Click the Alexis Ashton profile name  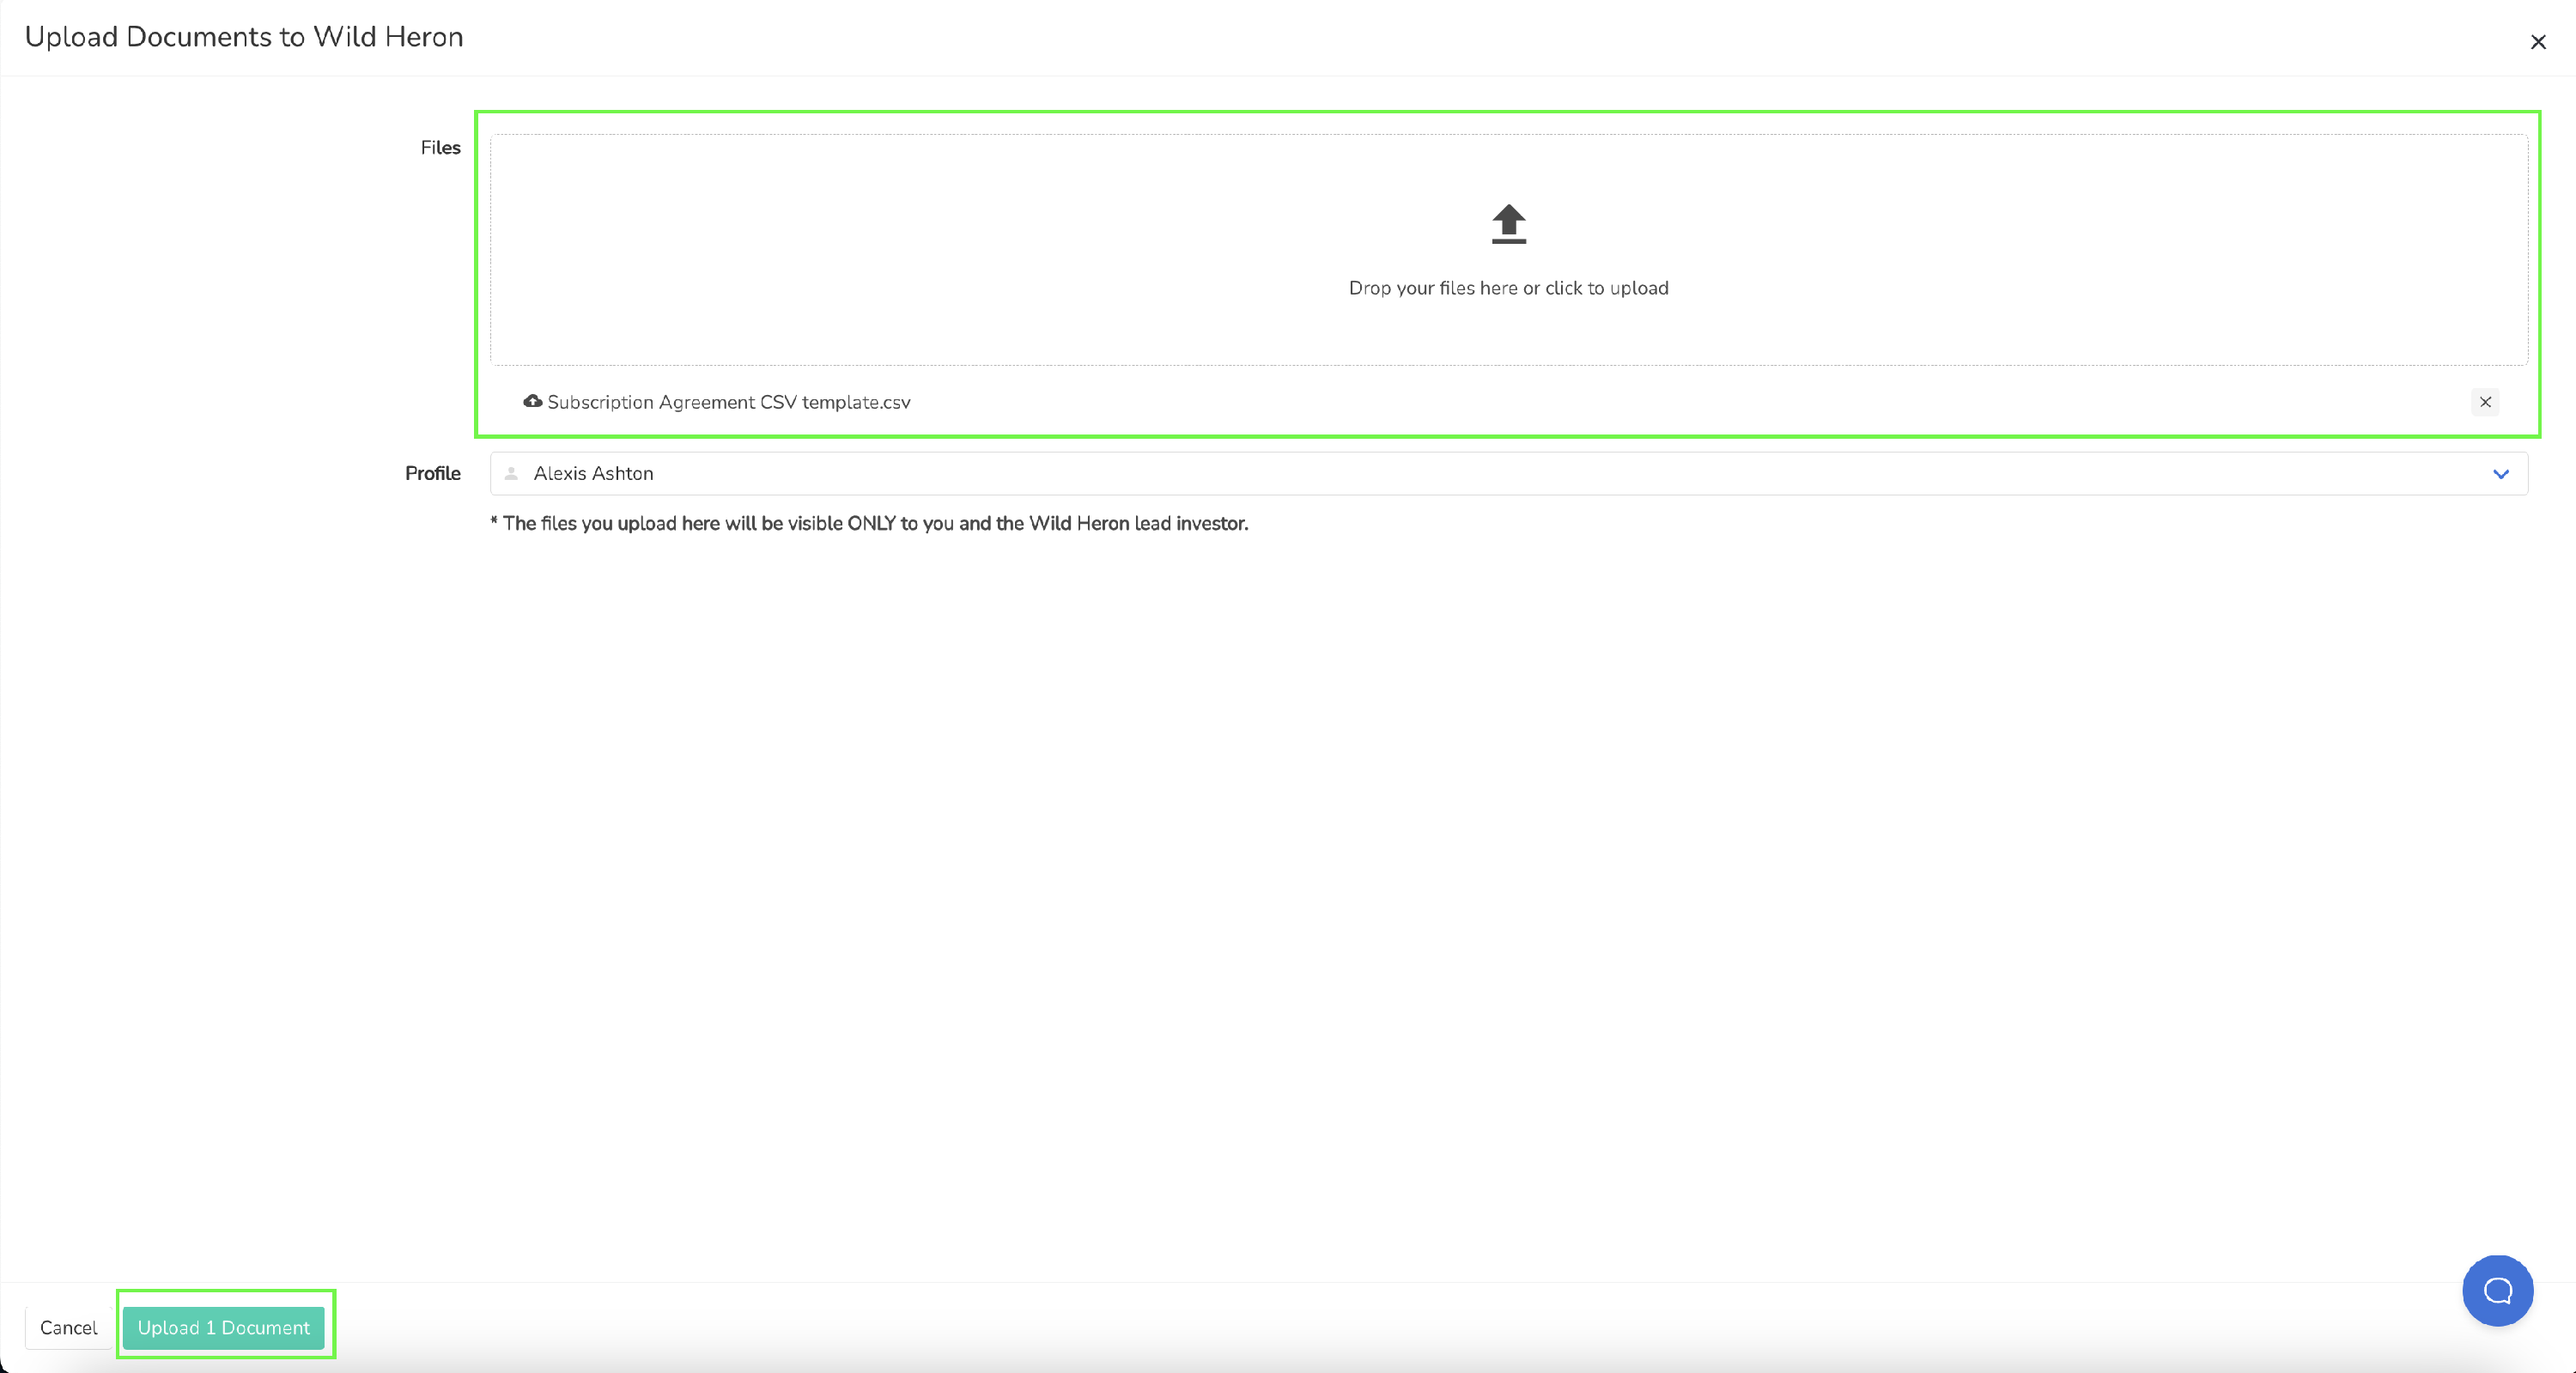[x=593, y=473]
